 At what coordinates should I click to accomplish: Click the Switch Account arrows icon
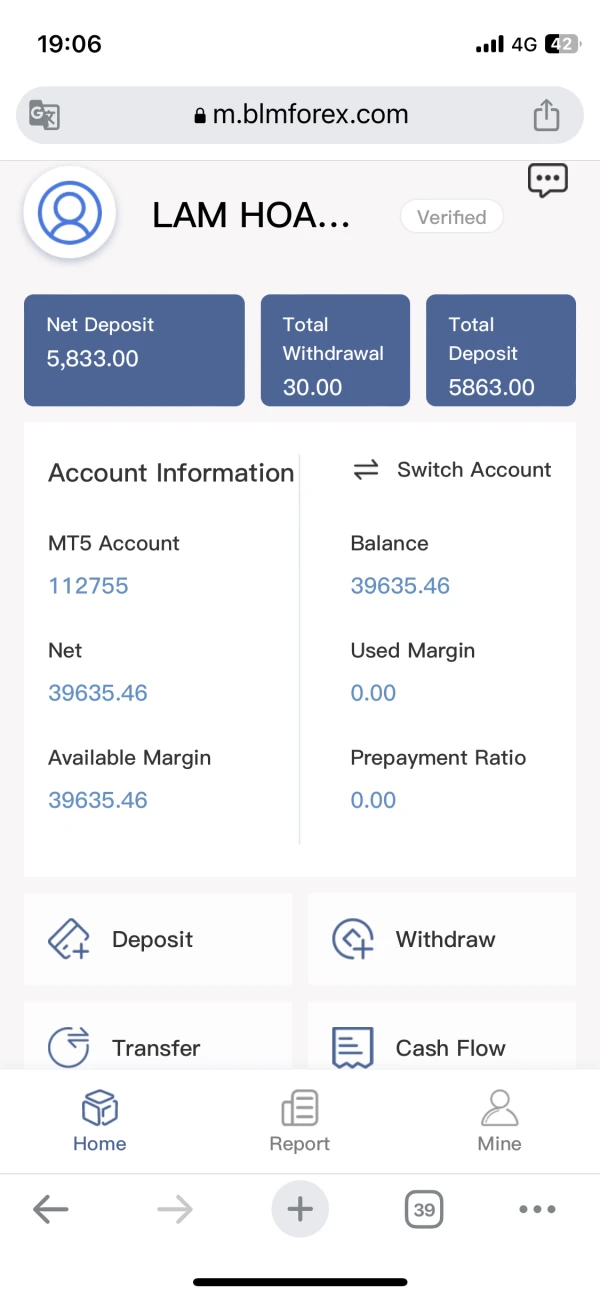click(x=366, y=470)
